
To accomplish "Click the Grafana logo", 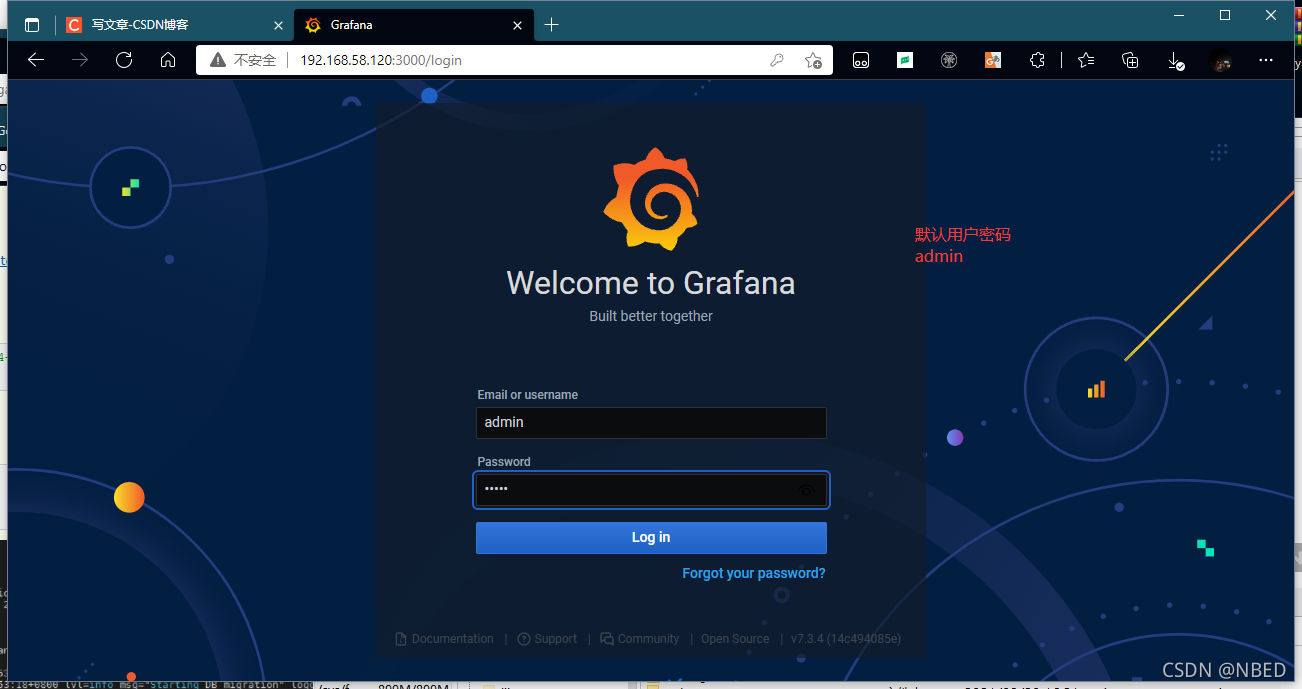I will [x=651, y=198].
